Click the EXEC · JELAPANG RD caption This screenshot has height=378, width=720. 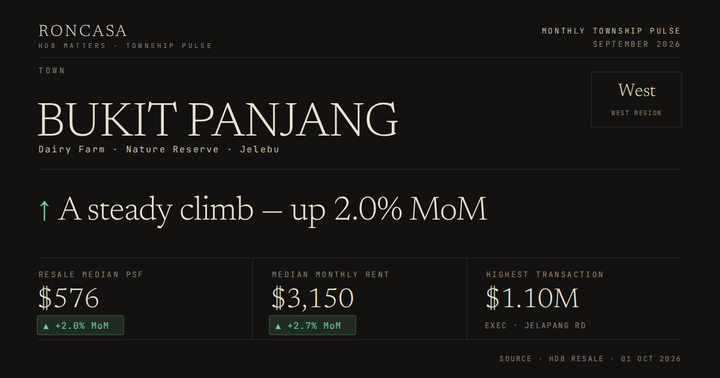click(x=535, y=325)
